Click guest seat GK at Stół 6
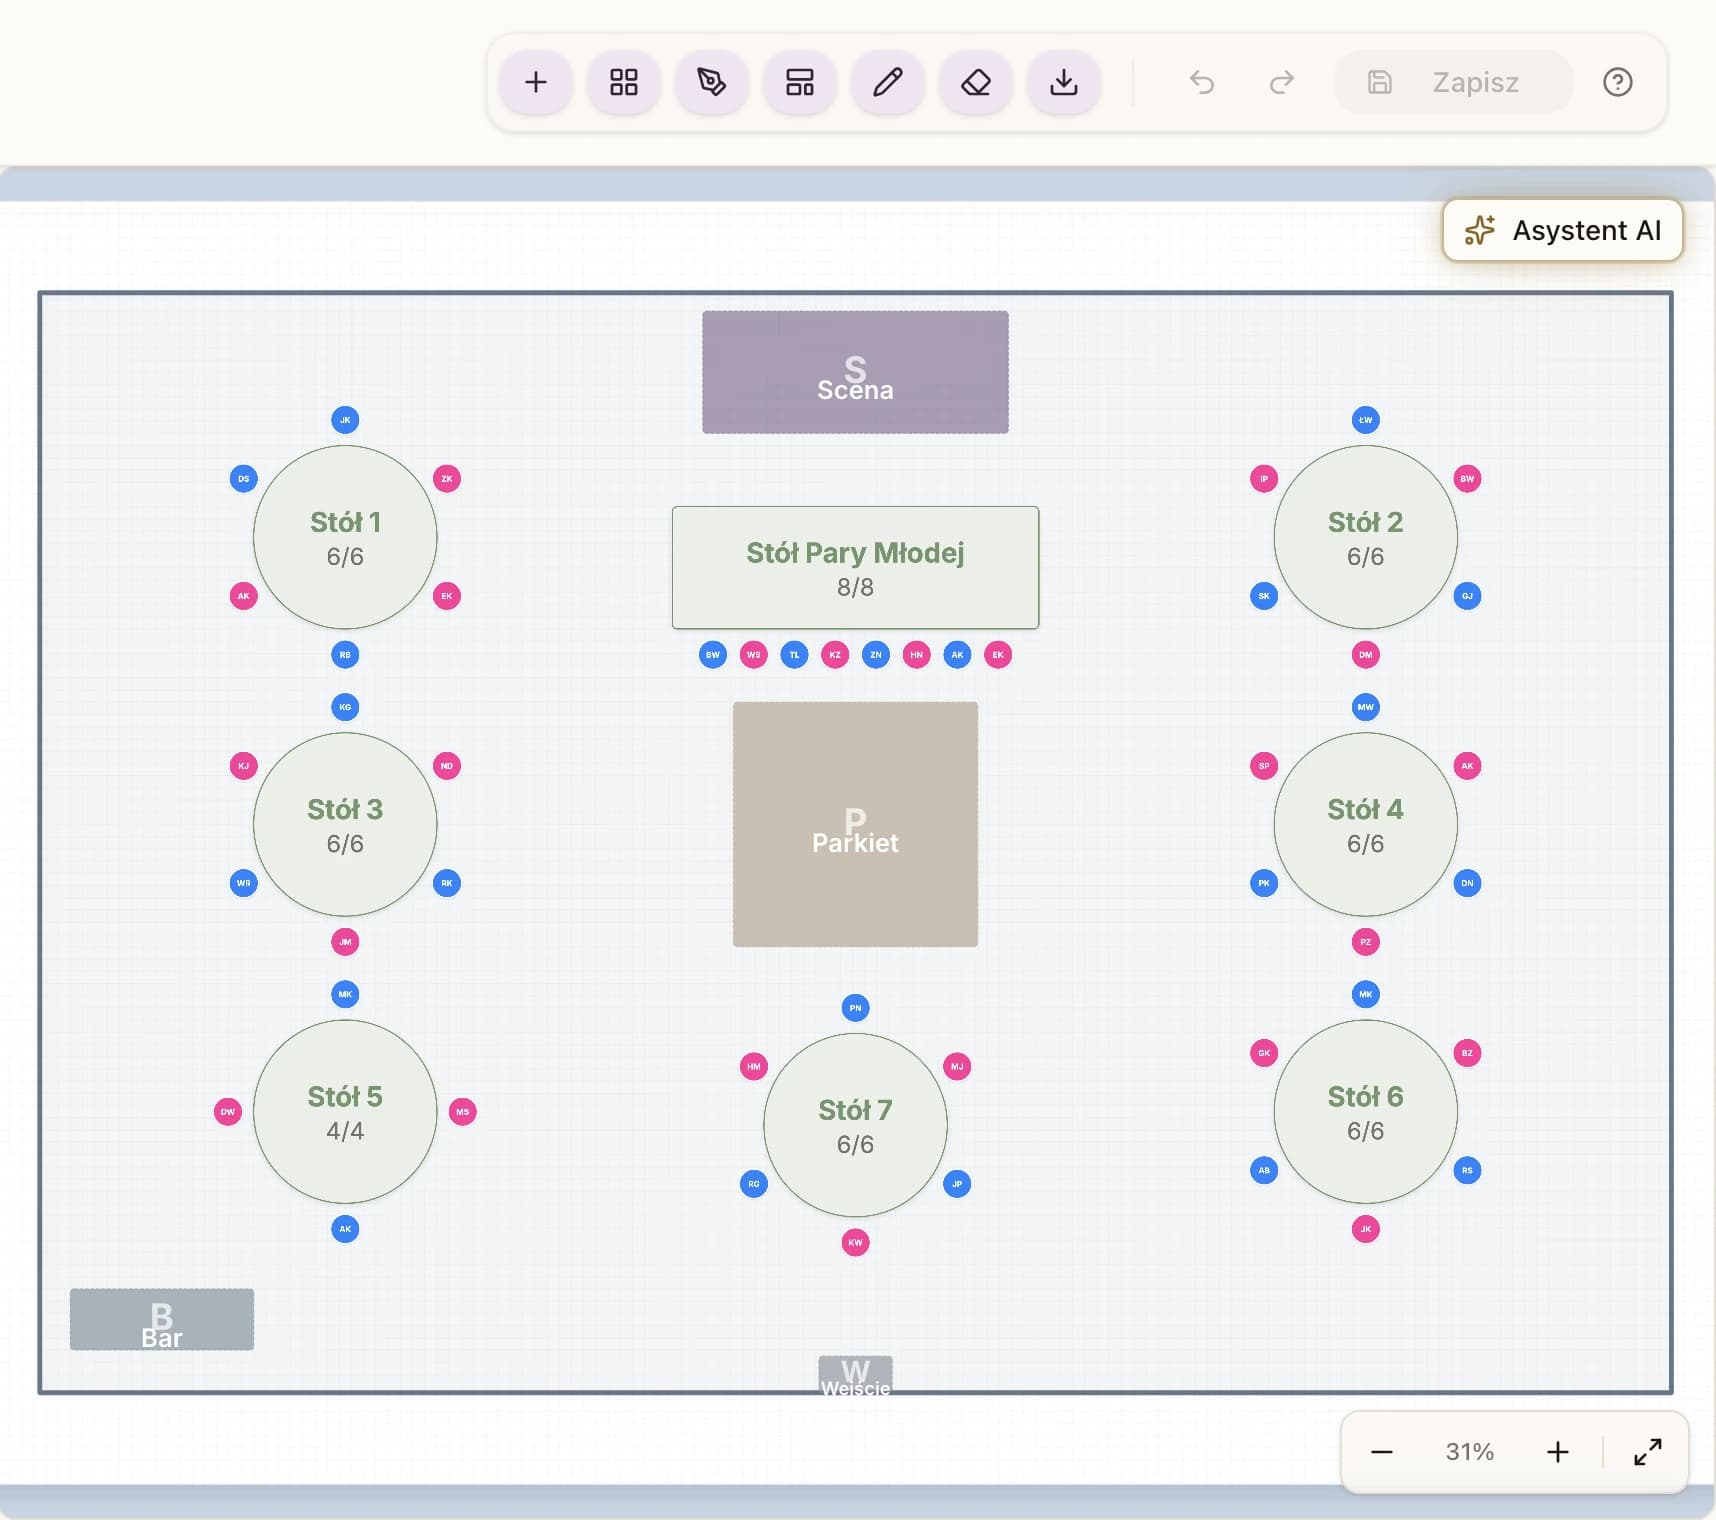This screenshot has height=1520, width=1716. (x=1264, y=1053)
